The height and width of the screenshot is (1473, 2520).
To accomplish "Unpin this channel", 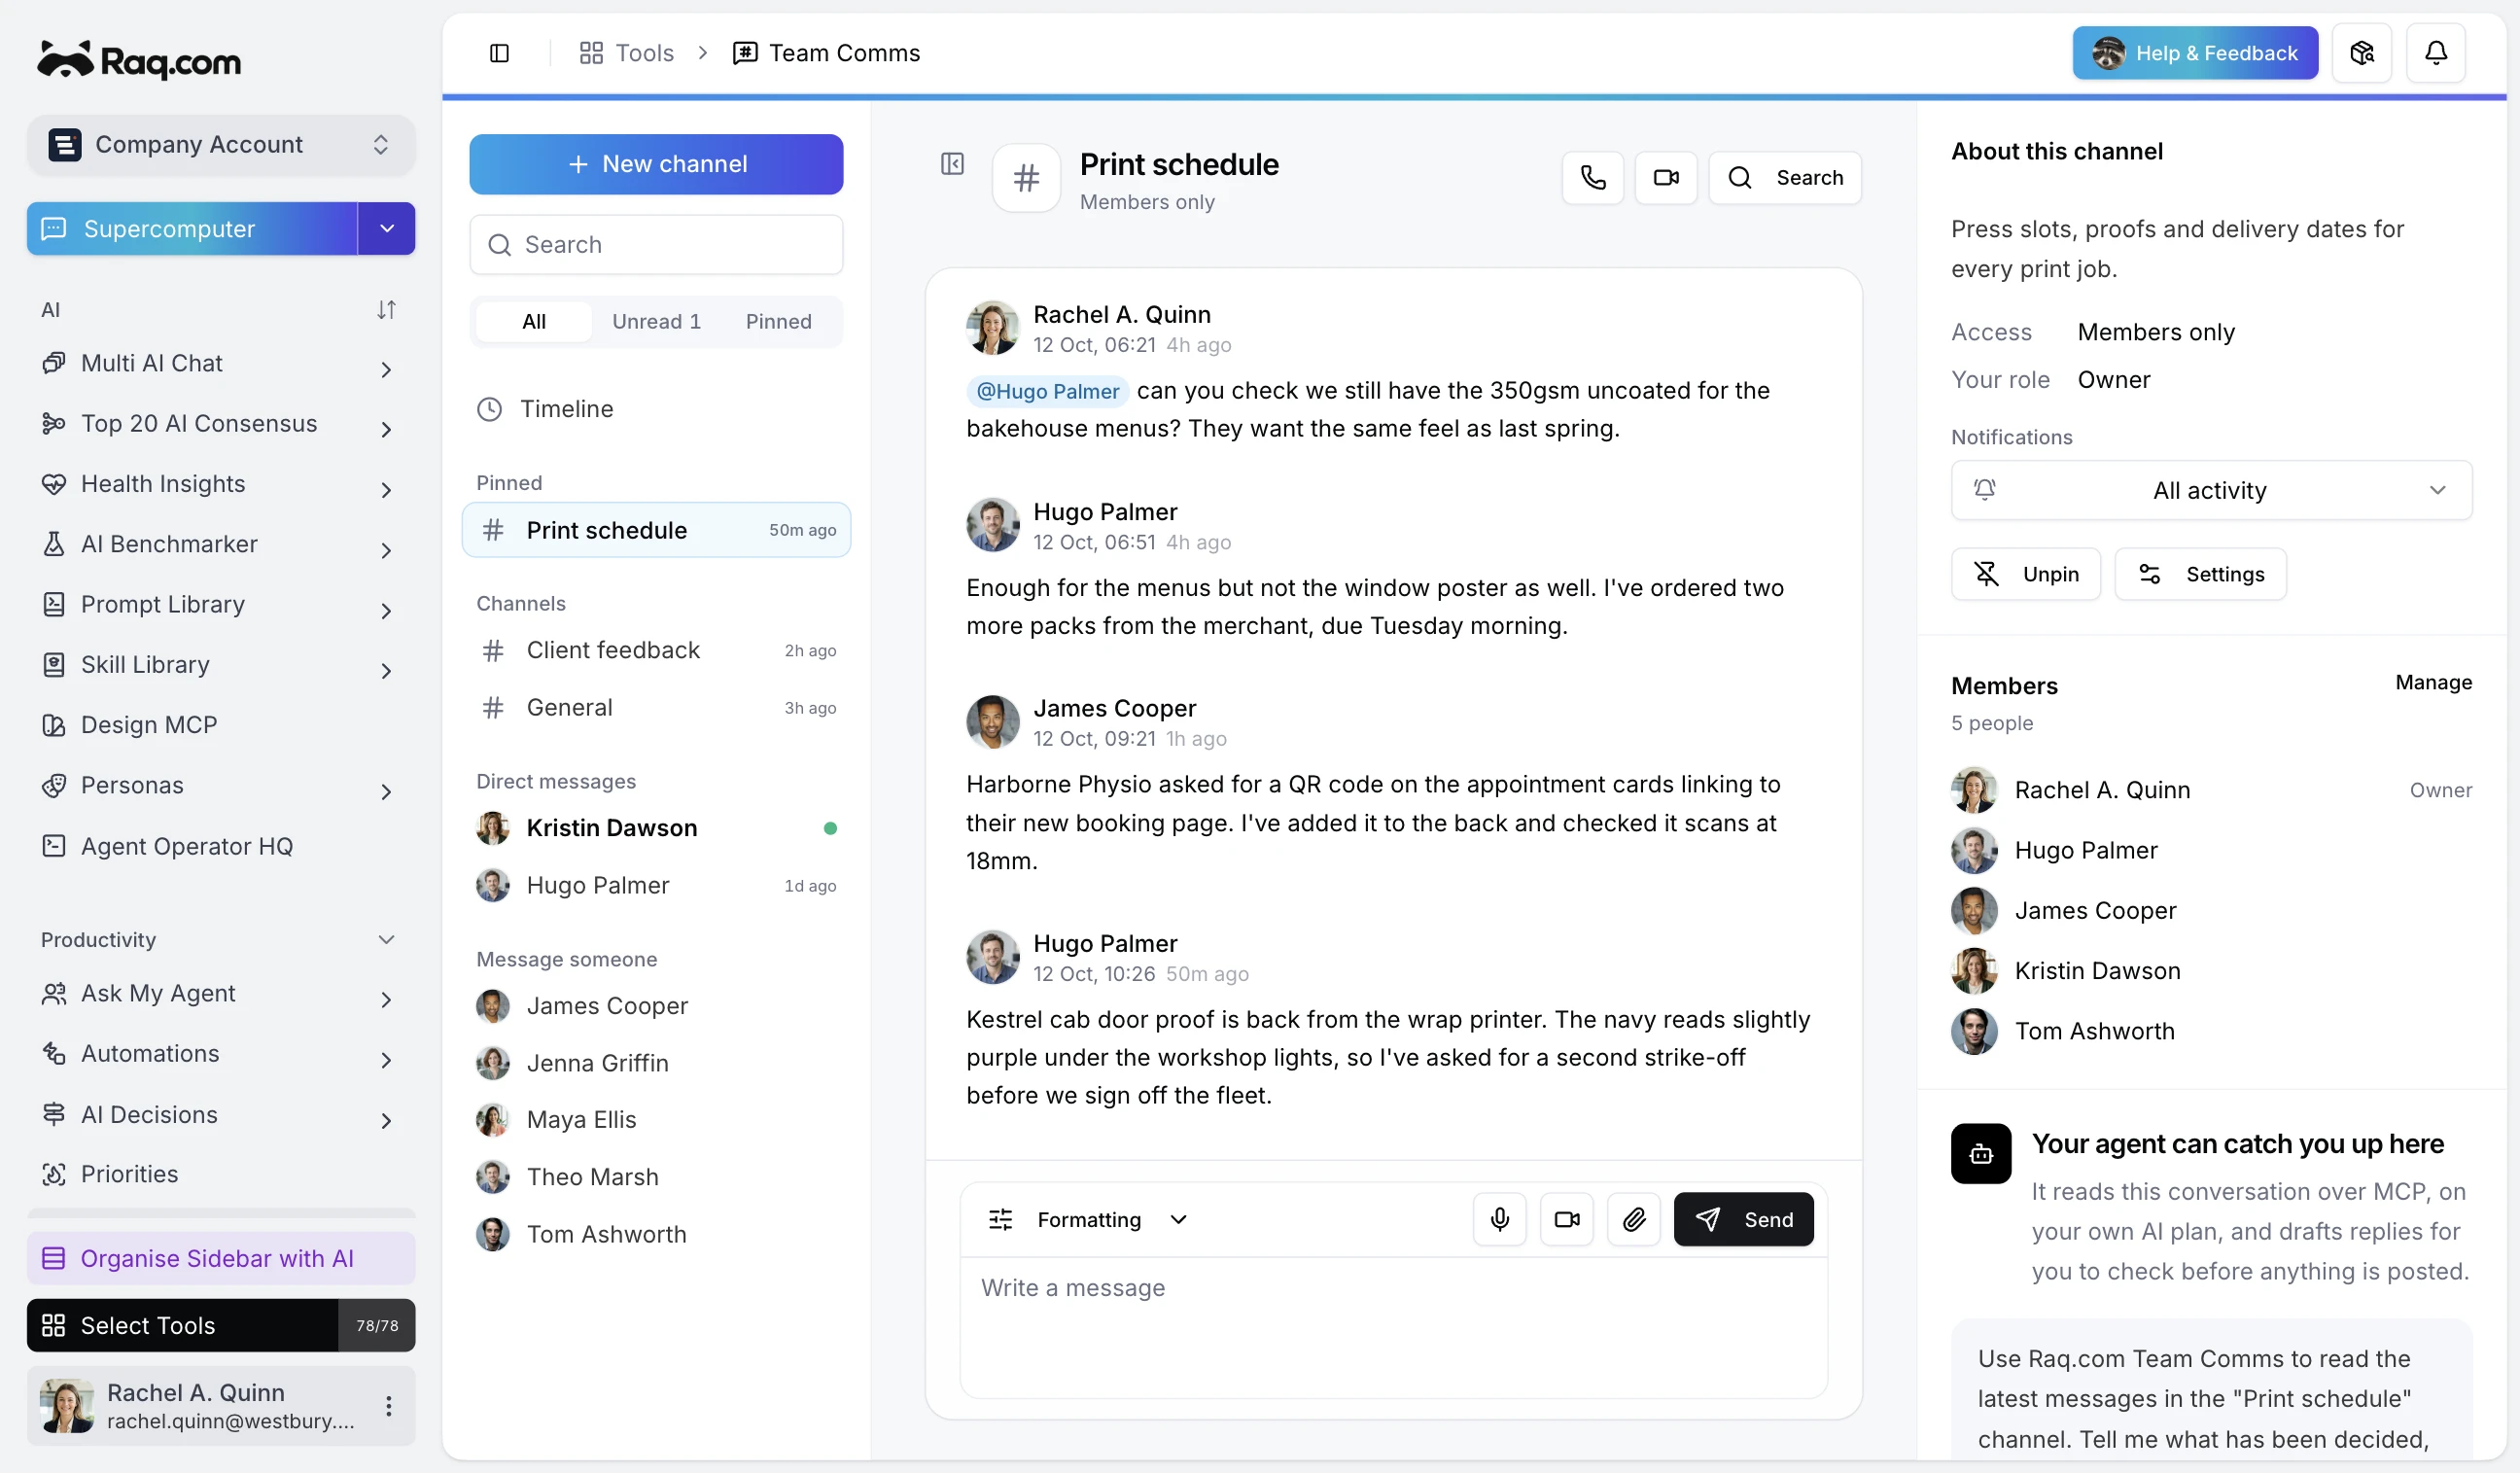I will coord(2025,574).
